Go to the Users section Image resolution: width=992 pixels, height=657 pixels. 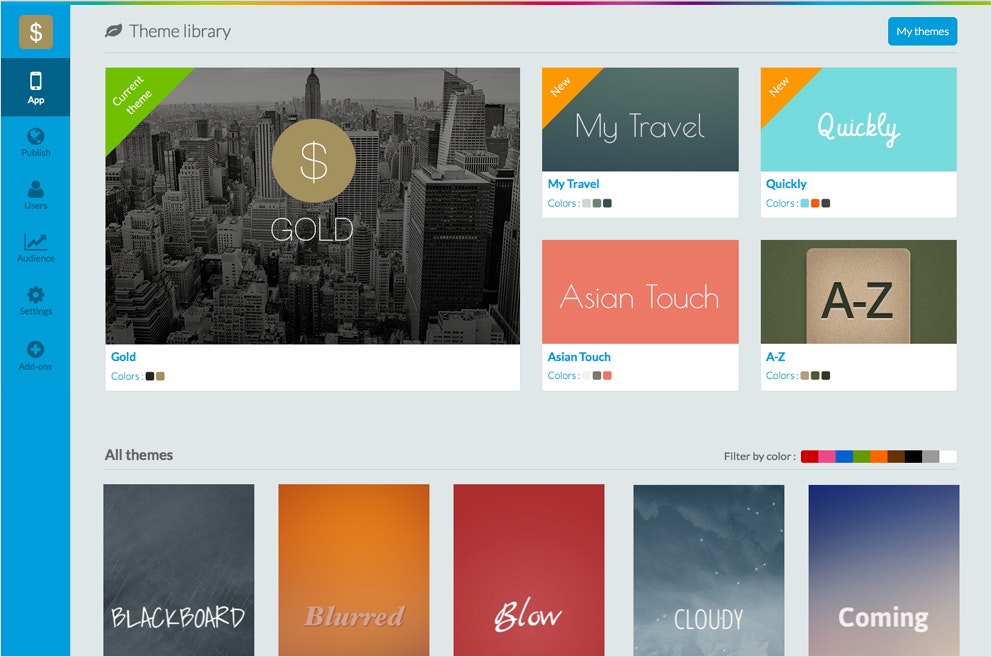35,195
